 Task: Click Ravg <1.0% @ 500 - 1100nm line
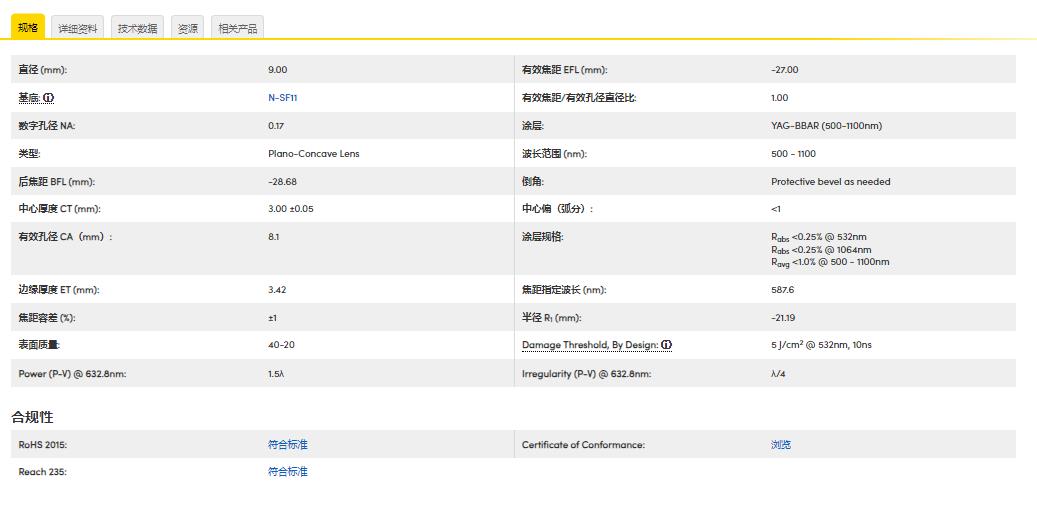click(x=830, y=263)
